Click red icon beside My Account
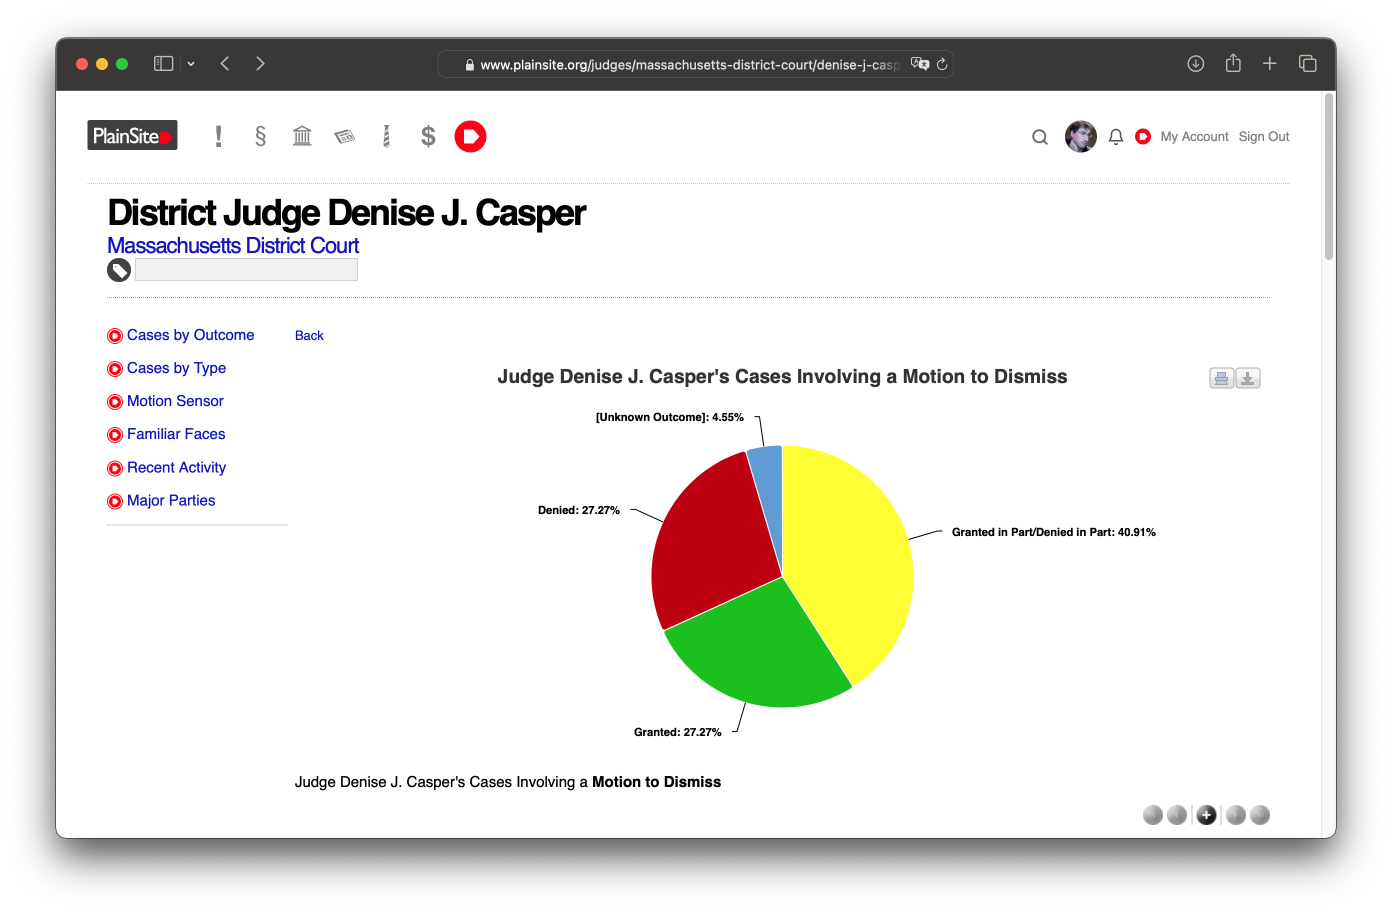 (1143, 136)
